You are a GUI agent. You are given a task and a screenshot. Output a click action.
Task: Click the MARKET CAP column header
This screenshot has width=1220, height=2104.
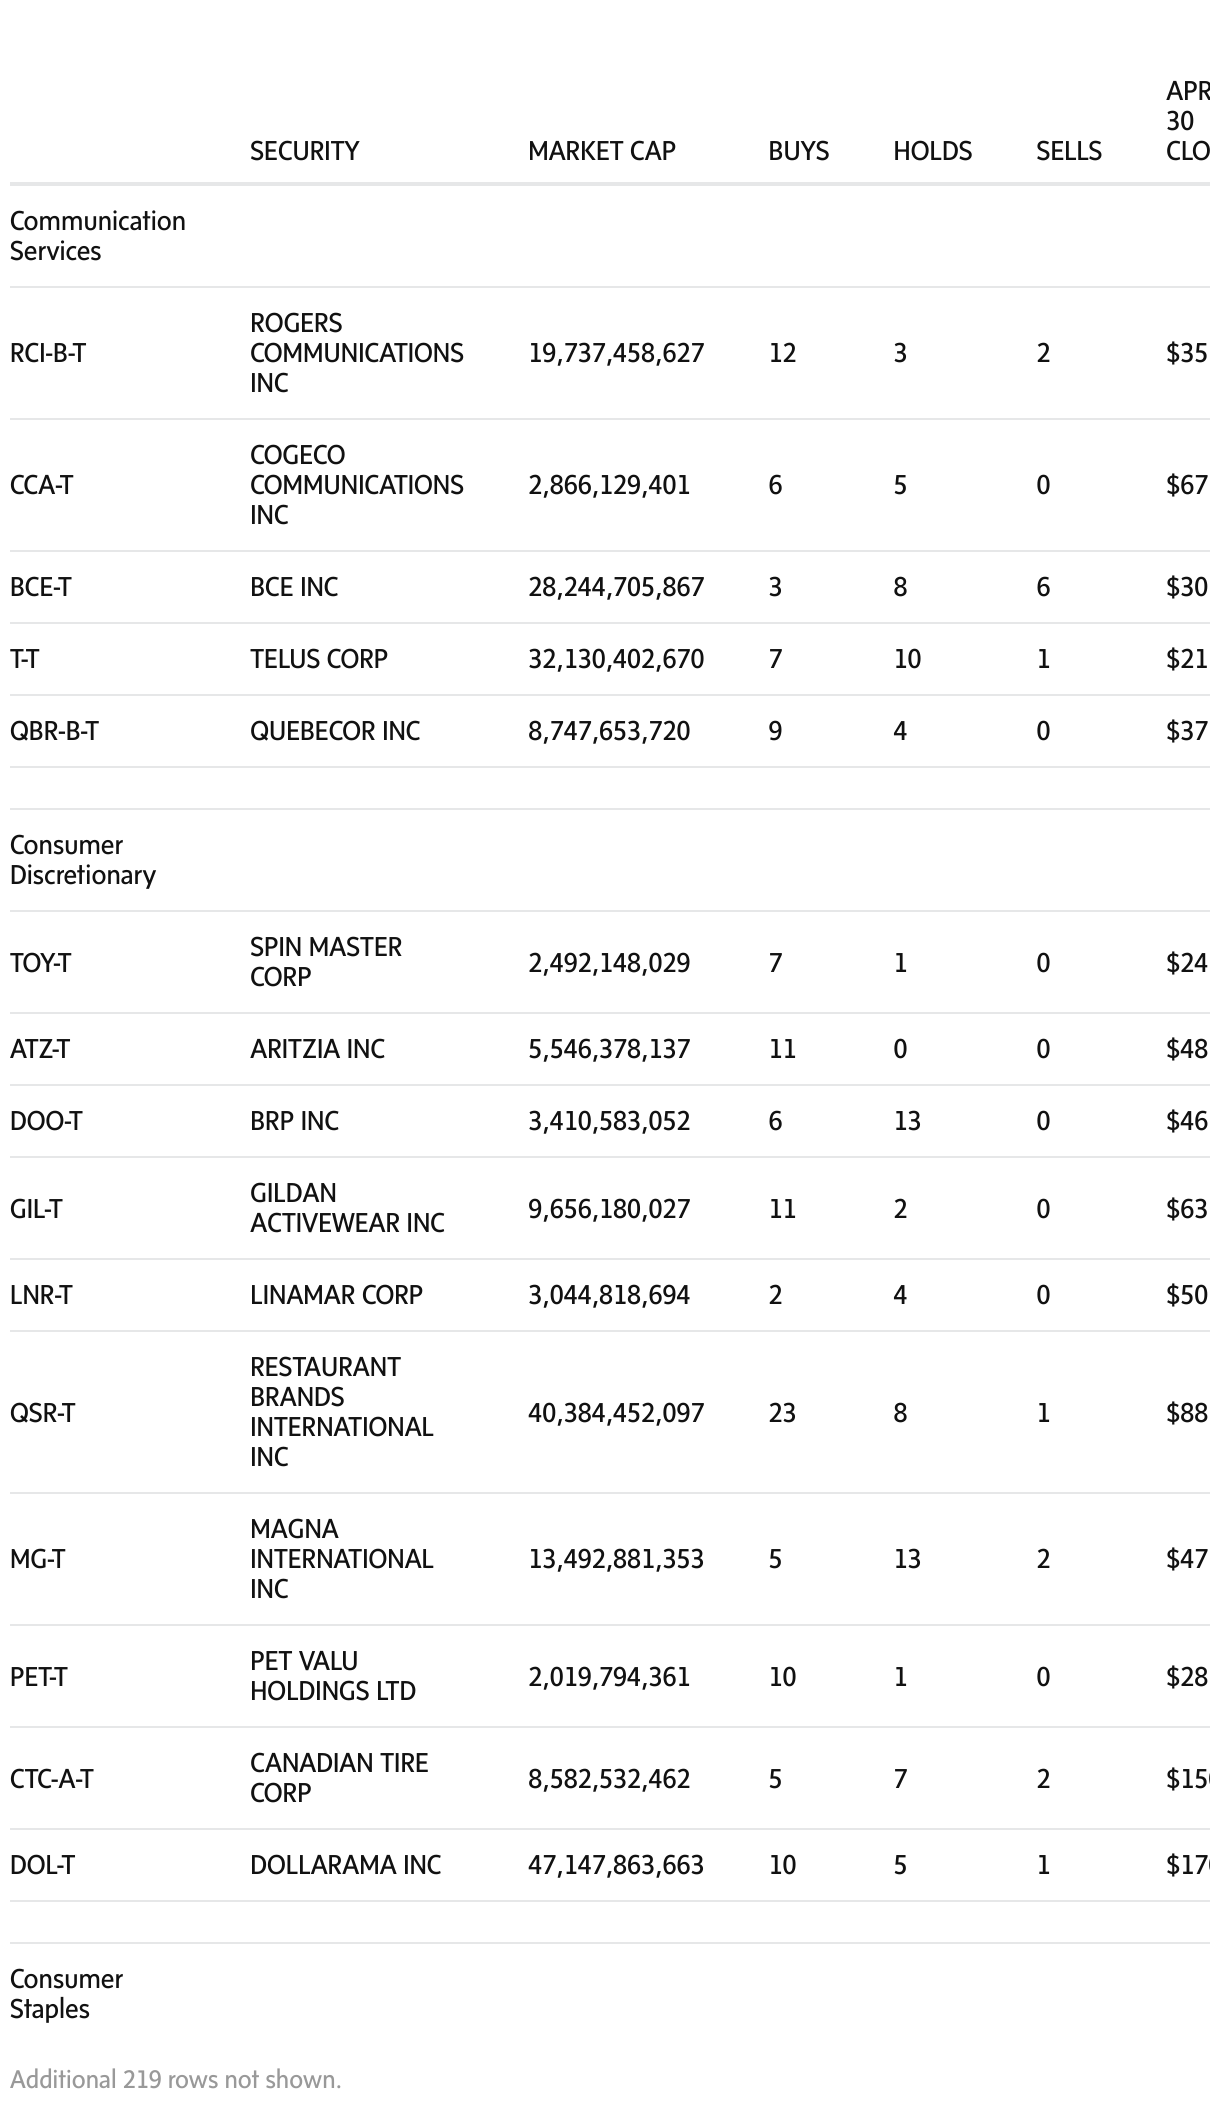pos(601,151)
